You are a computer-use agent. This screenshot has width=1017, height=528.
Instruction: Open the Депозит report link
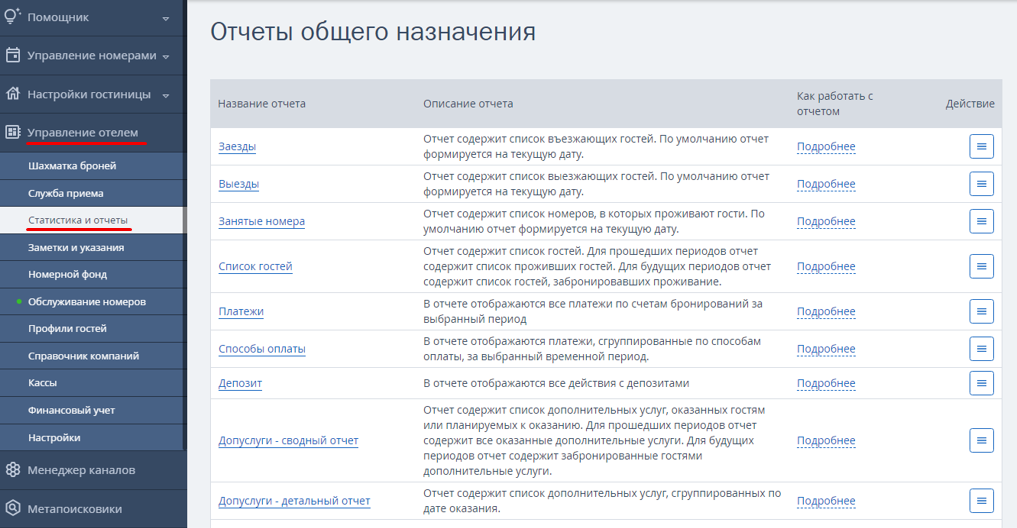click(240, 383)
